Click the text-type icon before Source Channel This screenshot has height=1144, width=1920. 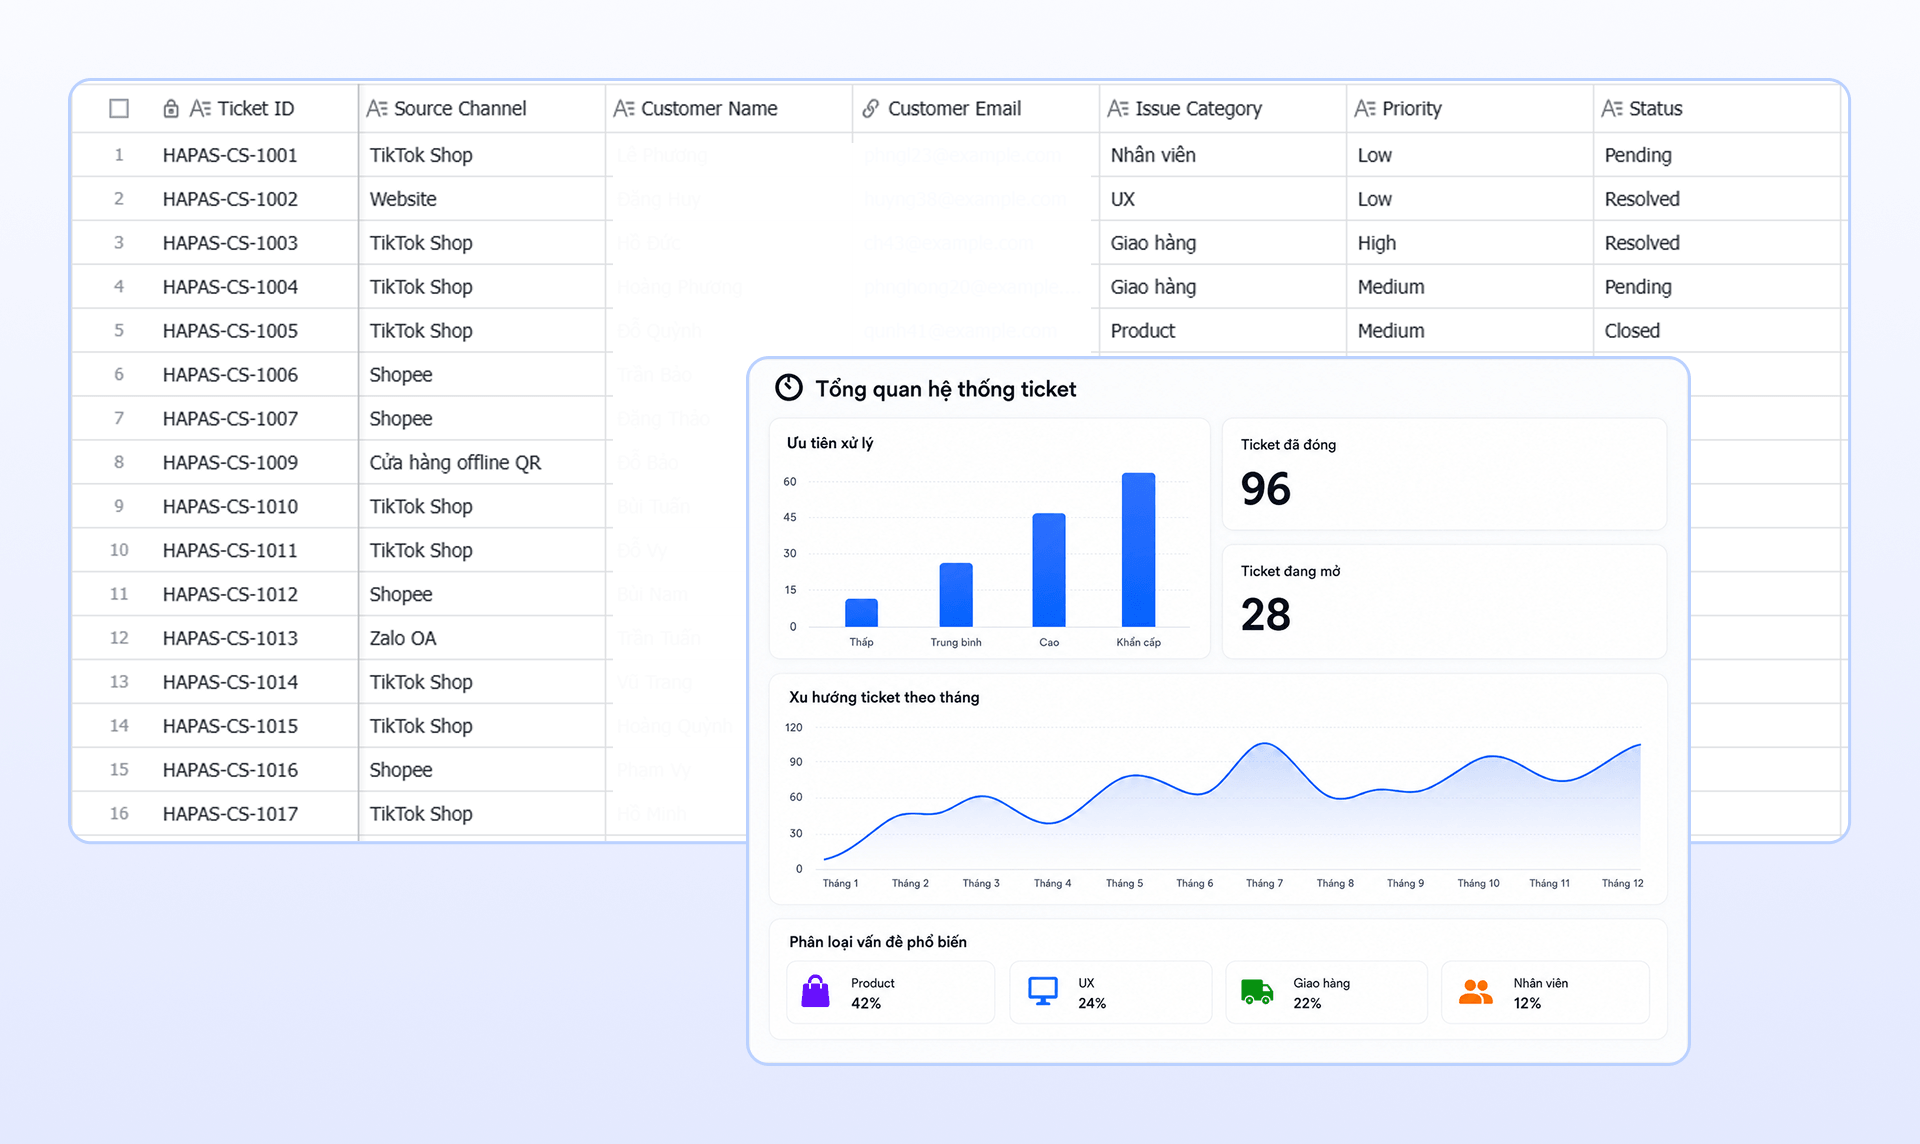point(377,108)
